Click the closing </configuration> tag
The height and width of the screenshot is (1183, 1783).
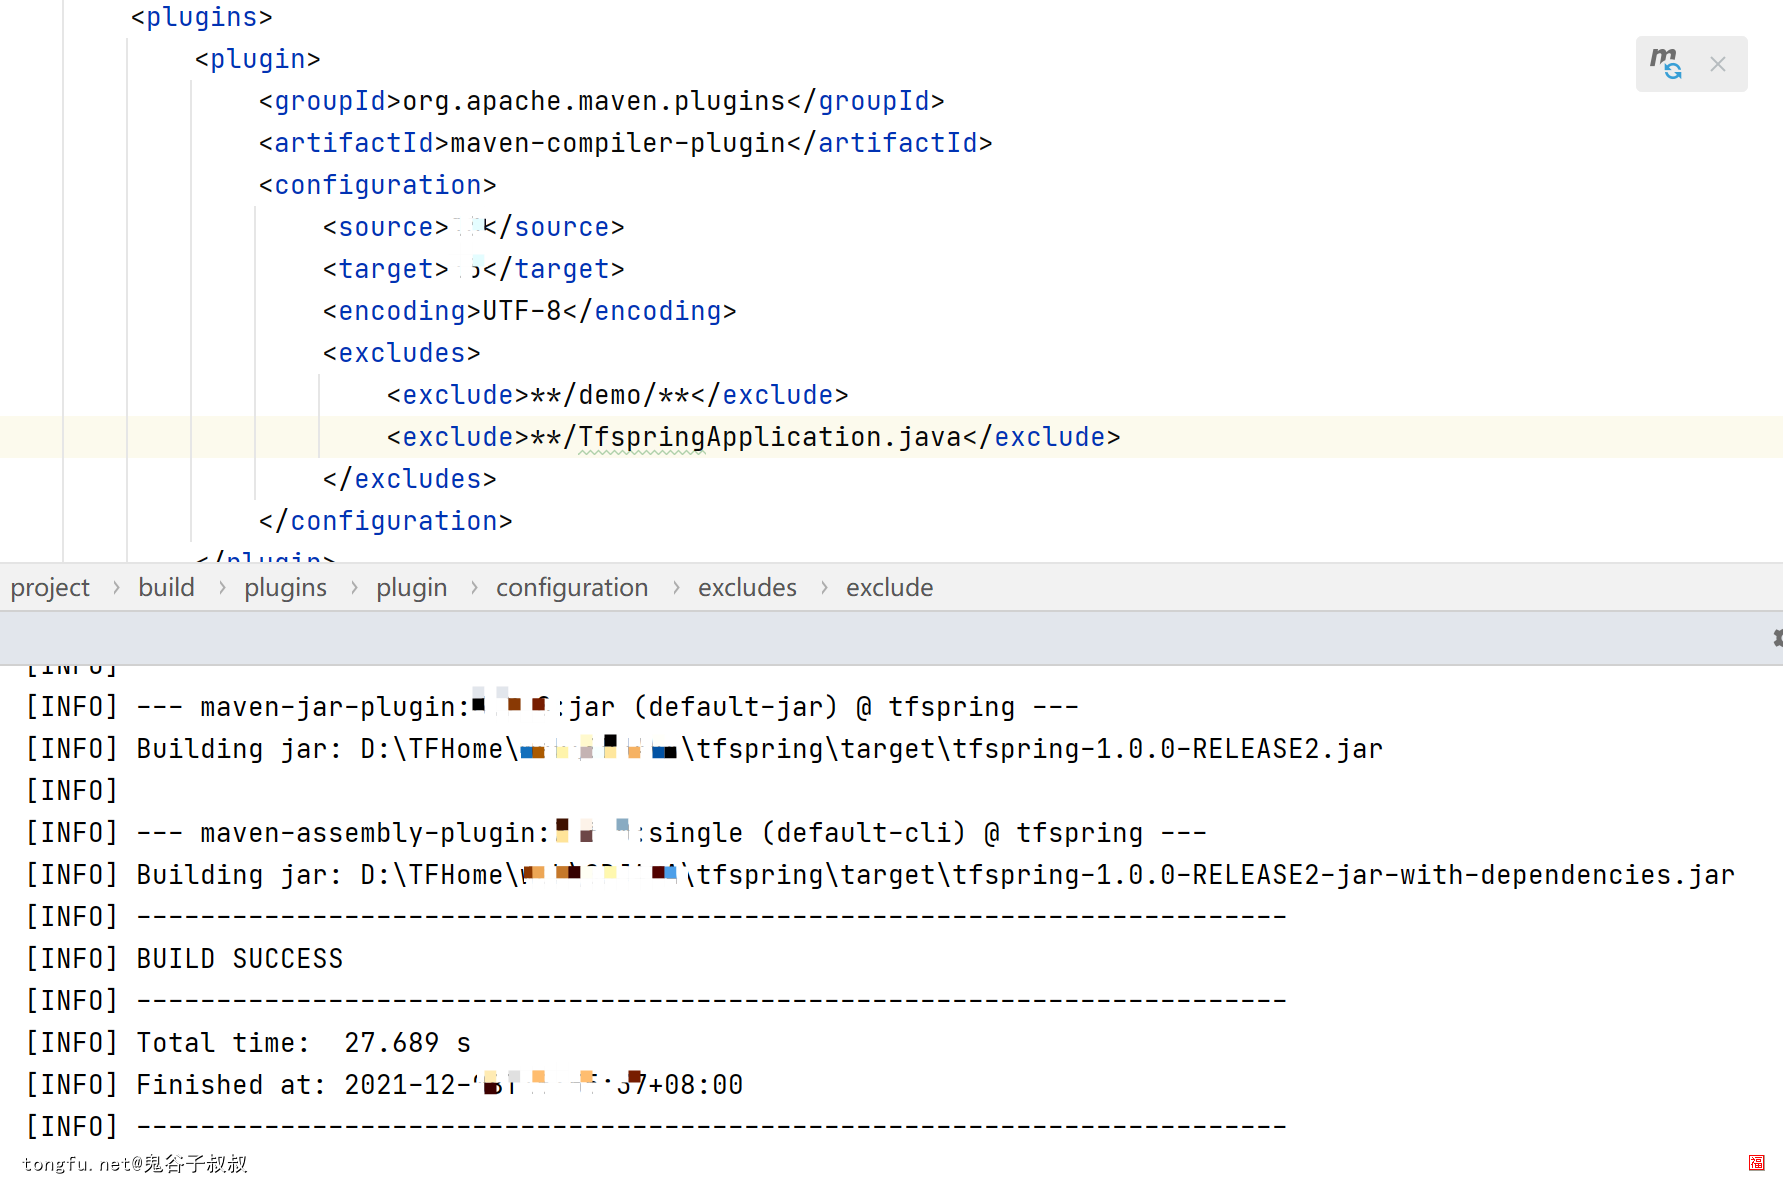coord(385,521)
